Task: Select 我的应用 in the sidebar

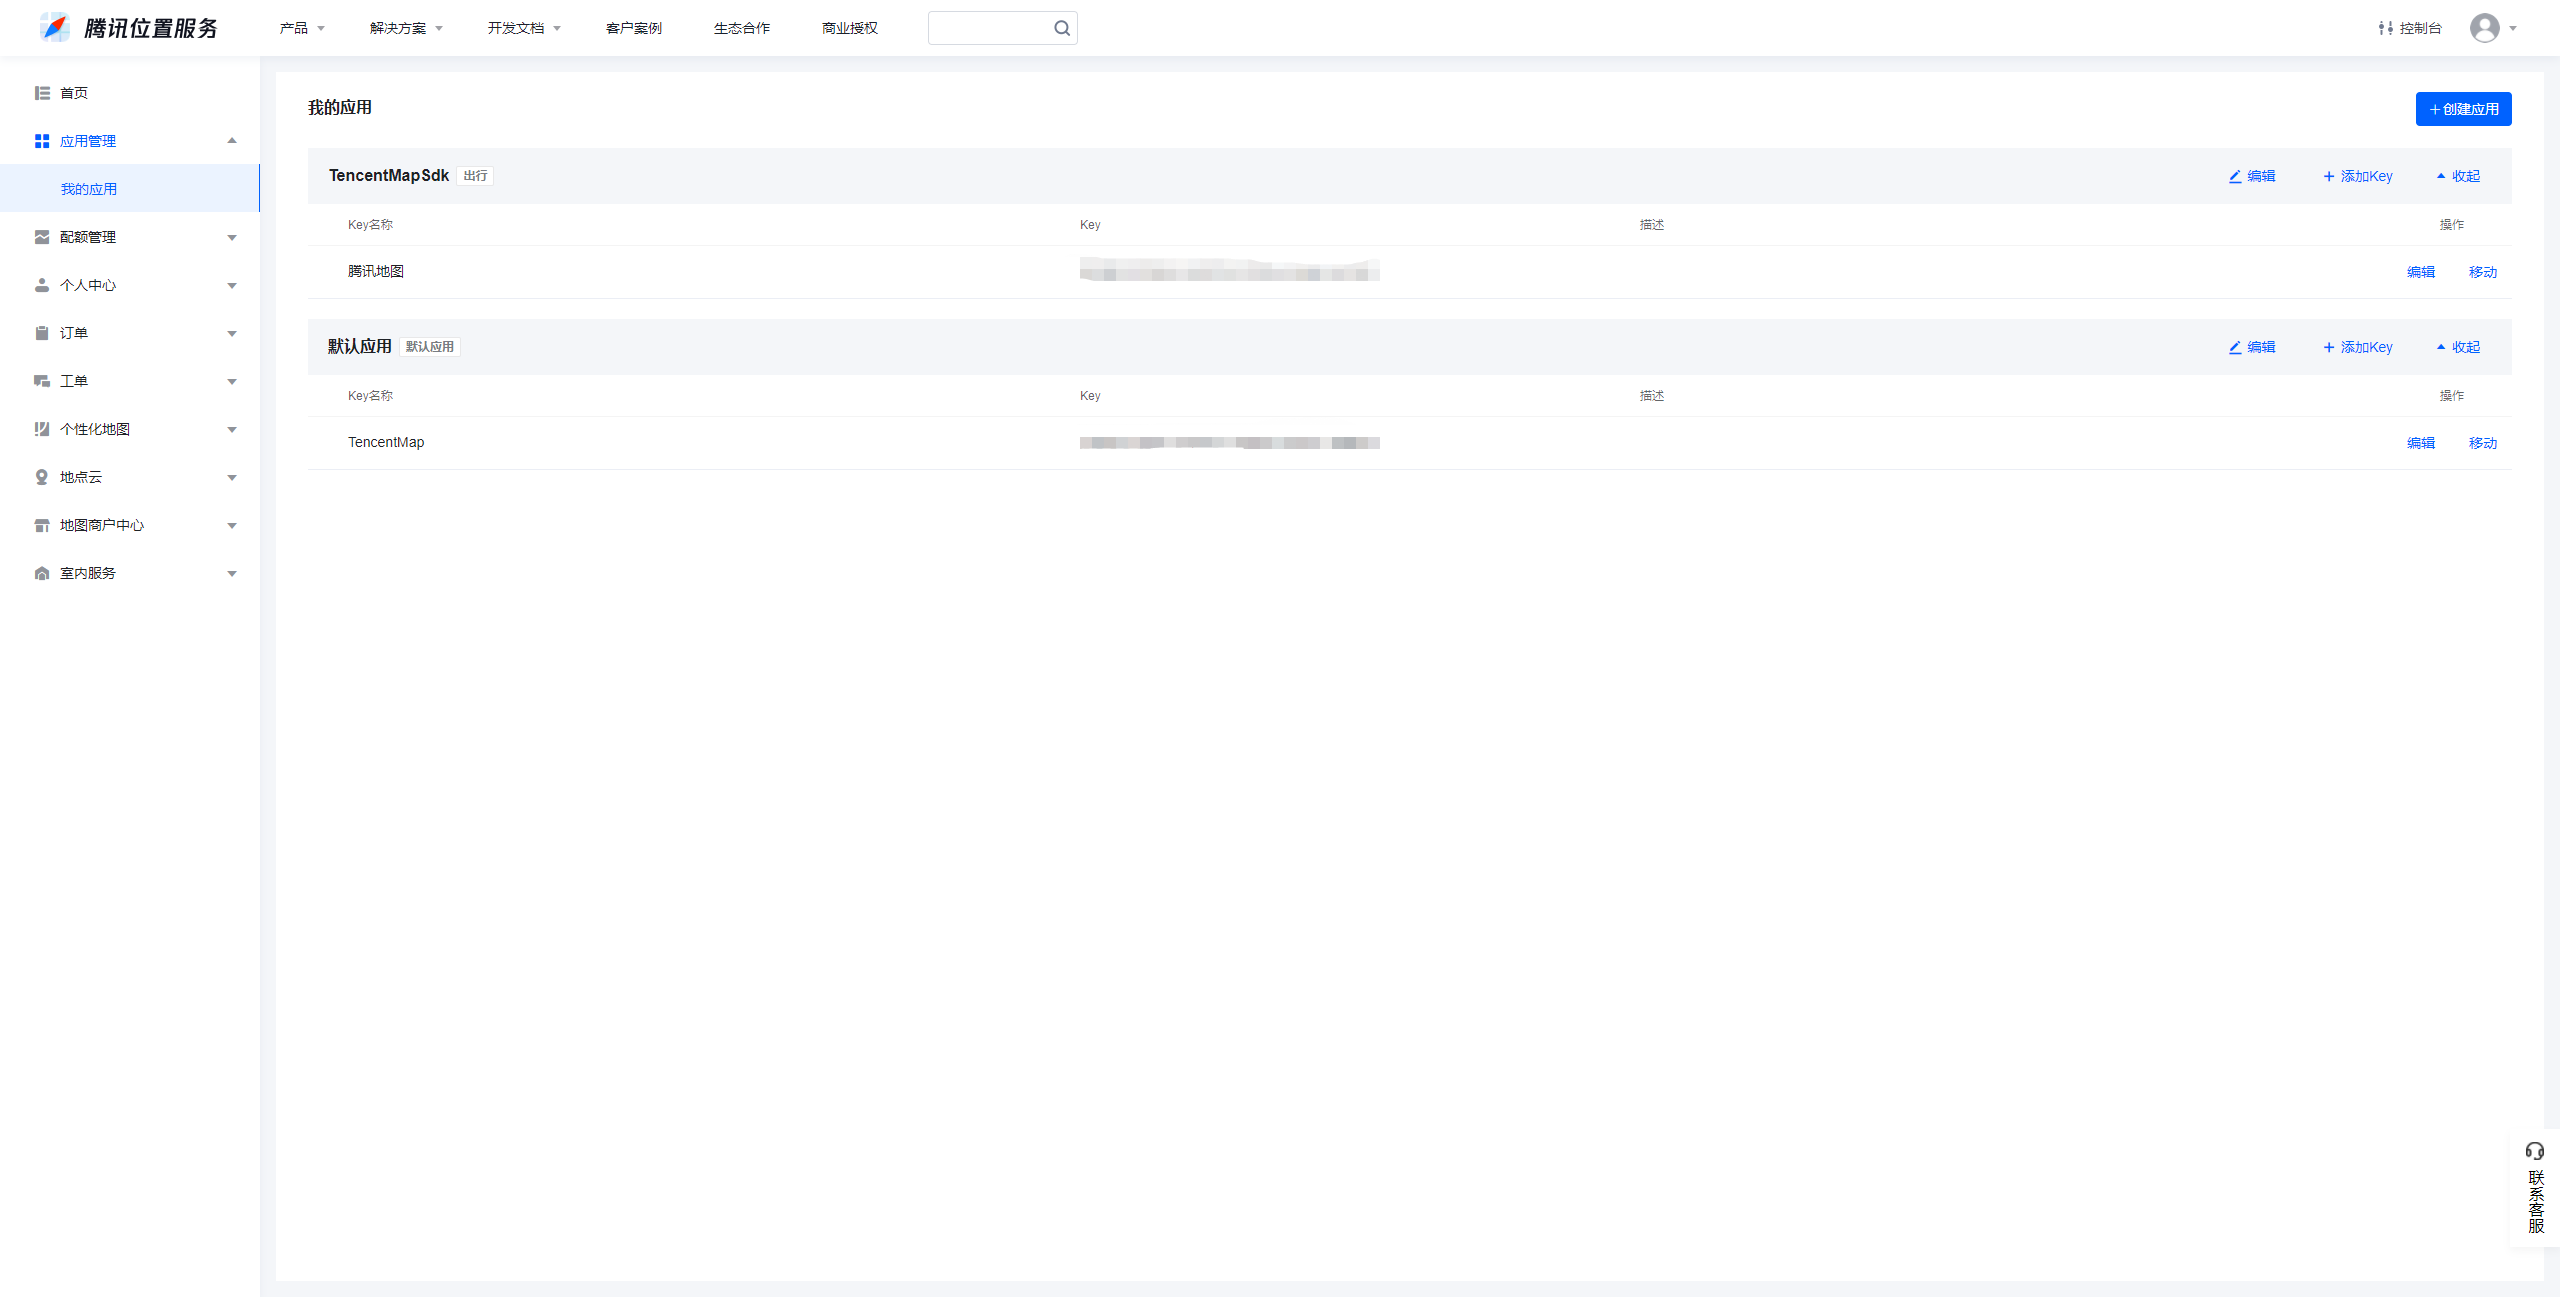Action: pos(89,189)
